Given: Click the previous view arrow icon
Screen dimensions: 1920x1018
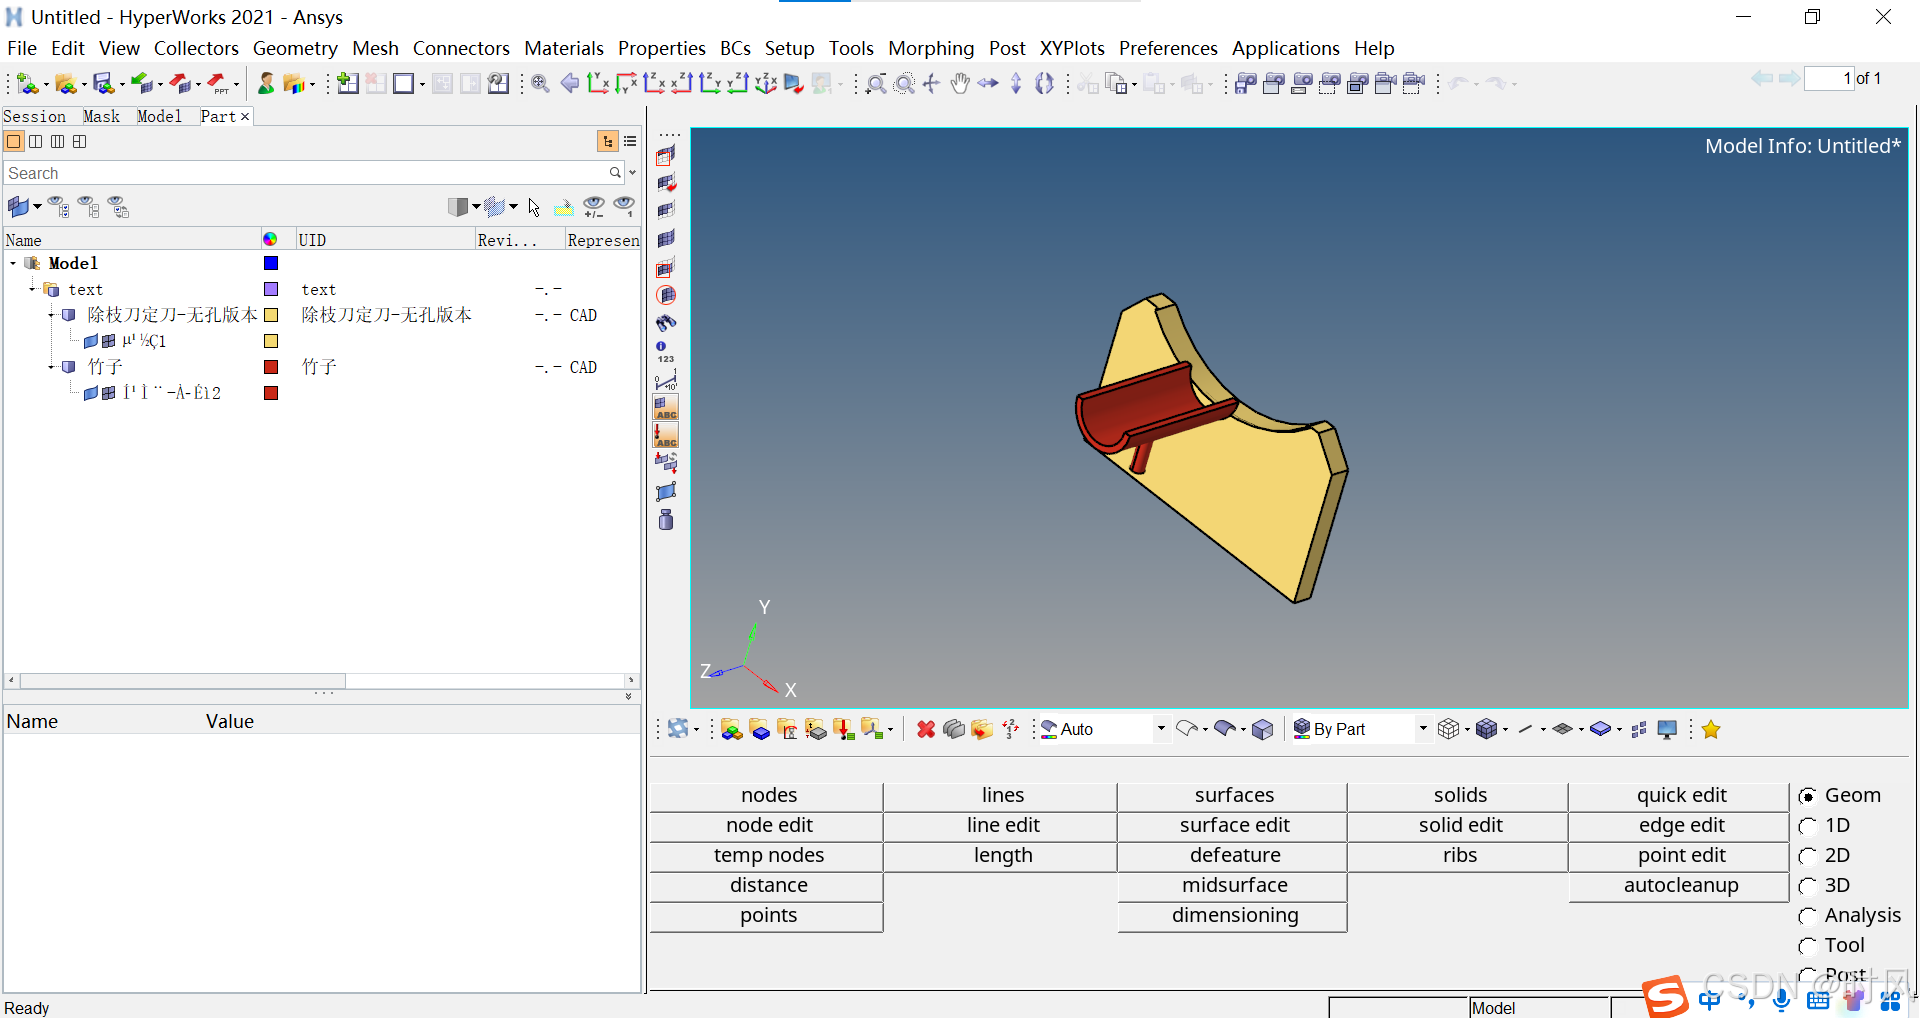Looking at the screenshot, I should [x=570, y=84].
